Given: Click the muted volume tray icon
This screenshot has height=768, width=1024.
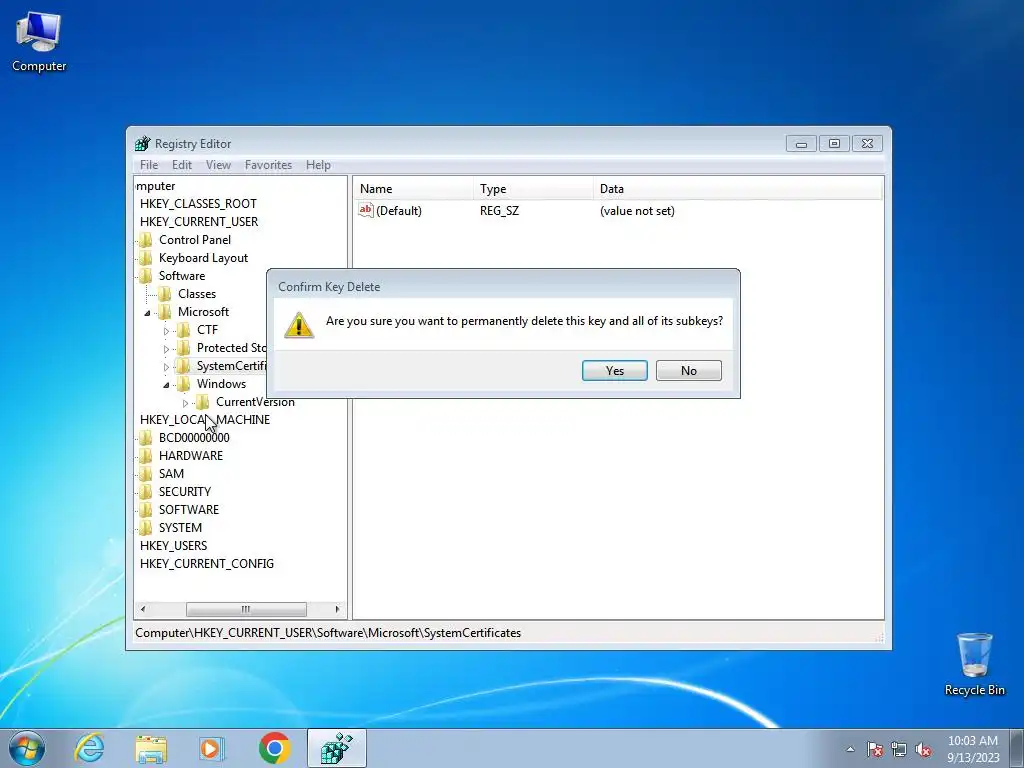Looking at the screenshot, I should [923, 749].
